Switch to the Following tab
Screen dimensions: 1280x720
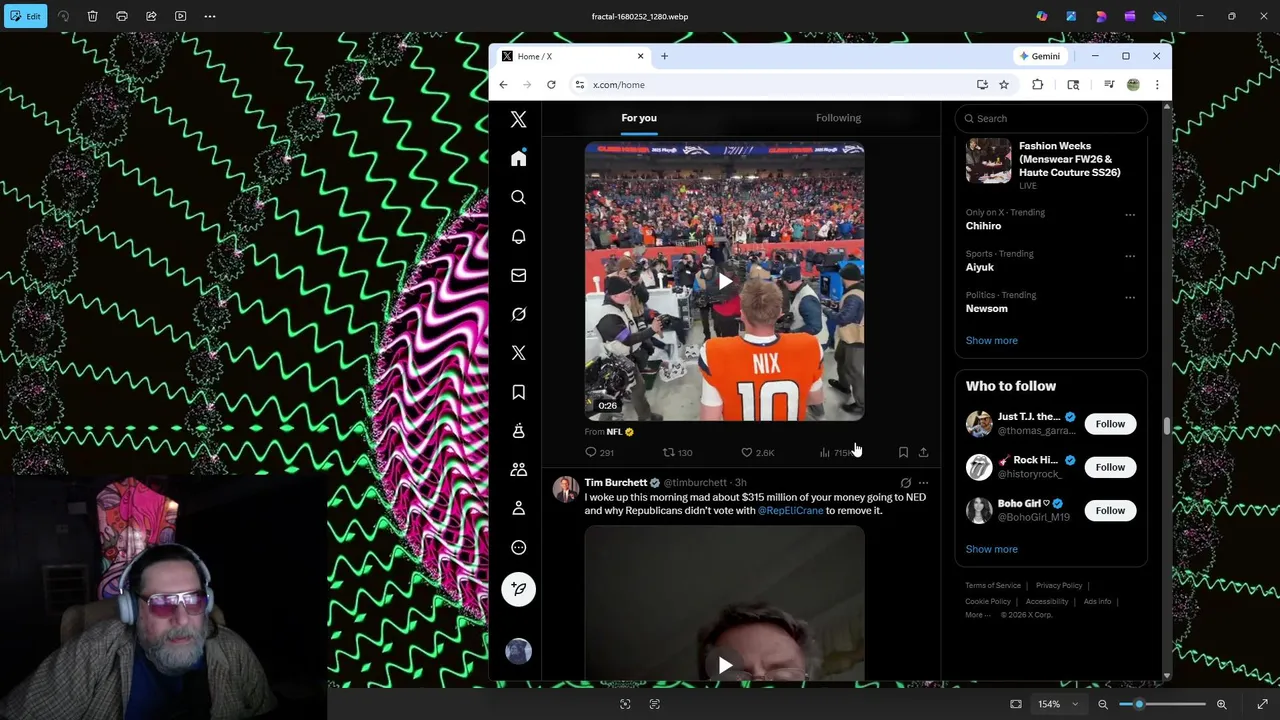pyautogui.click(x=838, y=118)
